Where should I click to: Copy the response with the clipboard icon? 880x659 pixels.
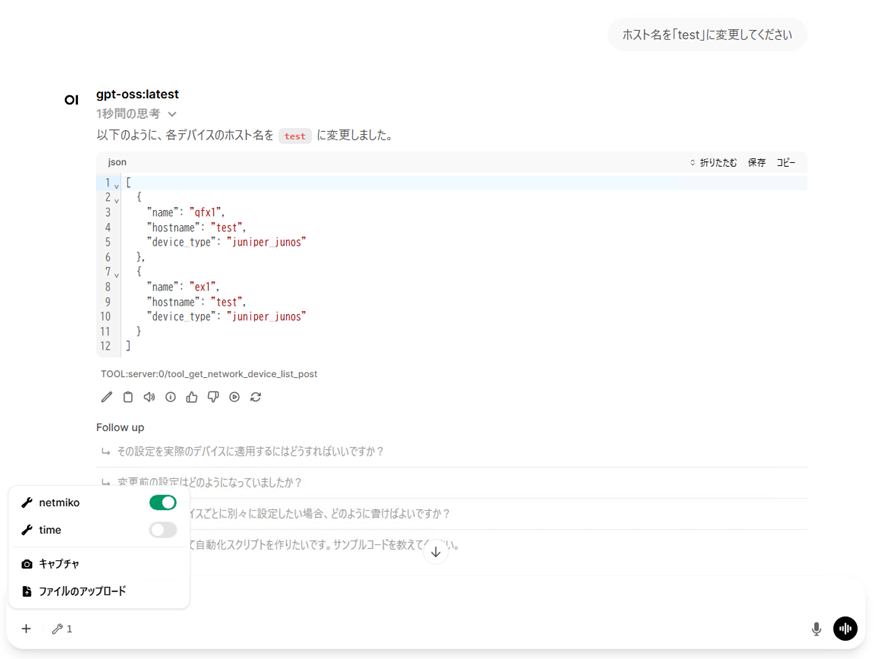(x=128, y=397)
